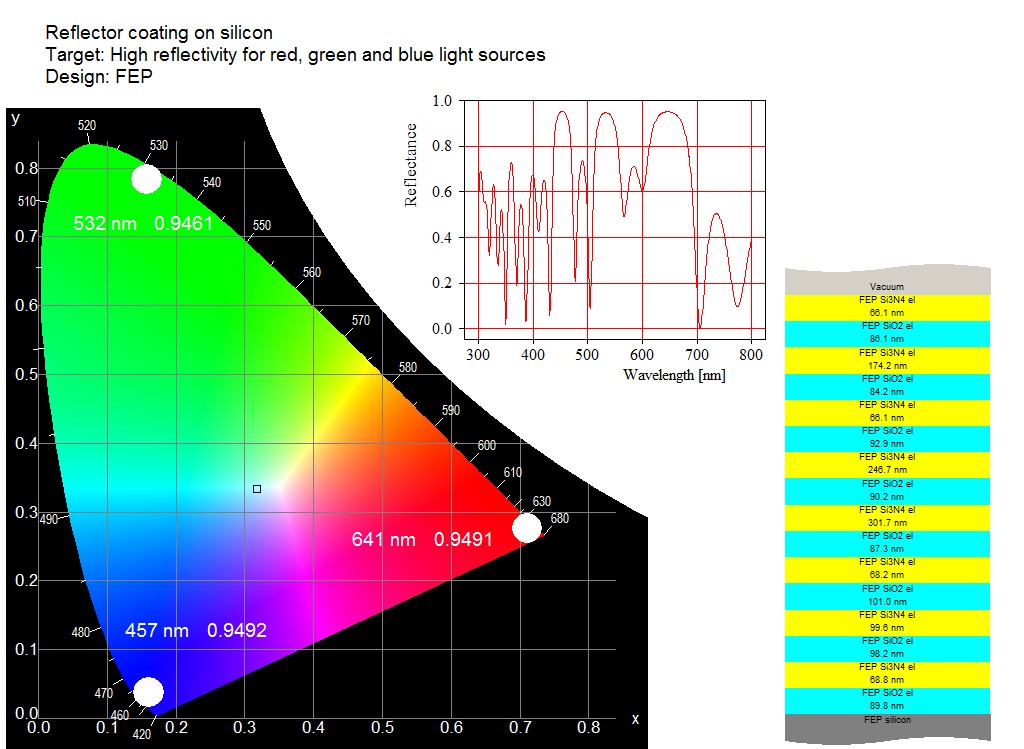The image size is (1024, 749).
Task: Click the 530 wavelength label on the spectral locus
Action: click(x=159, y=146)
